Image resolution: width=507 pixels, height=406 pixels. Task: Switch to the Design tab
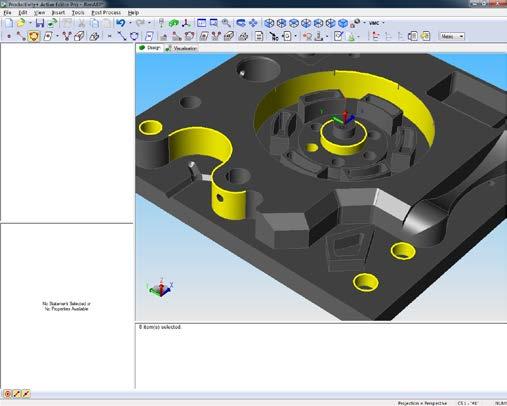pyautogui.click(x=150, y=48)
